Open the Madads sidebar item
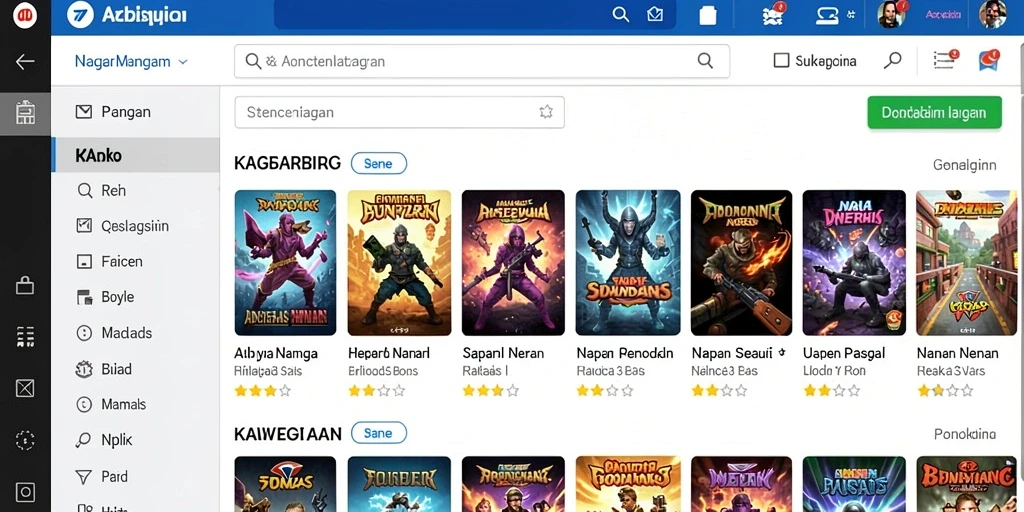1024x512 pixels. click(136, 333)
